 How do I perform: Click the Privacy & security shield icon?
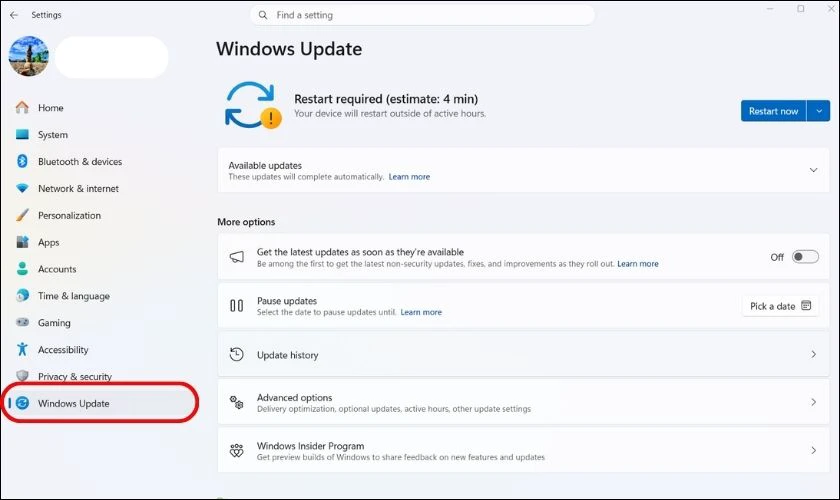pos(22,376)
